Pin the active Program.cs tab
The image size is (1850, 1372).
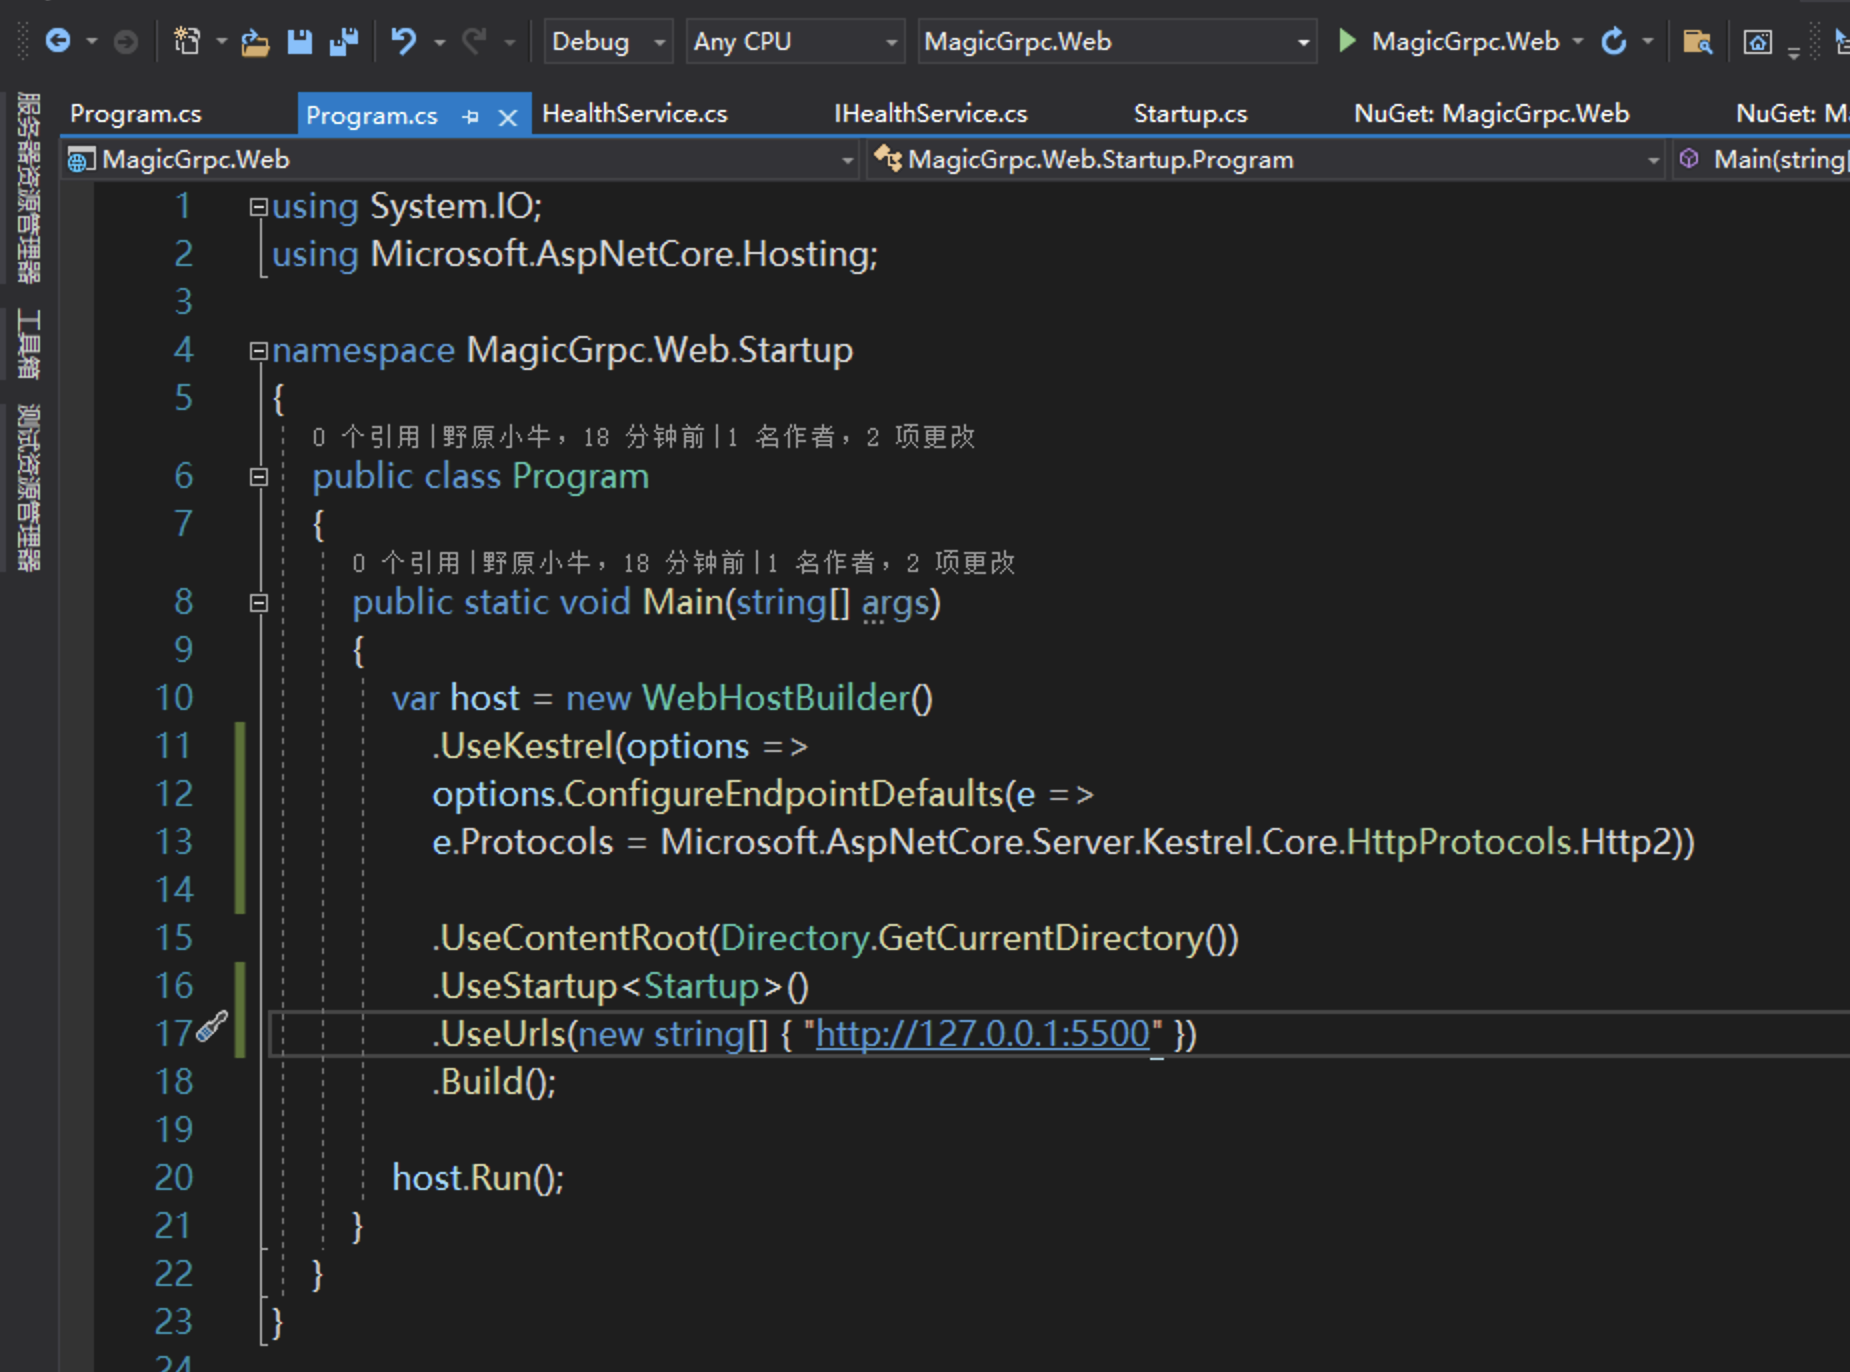(x=468, y=115)
